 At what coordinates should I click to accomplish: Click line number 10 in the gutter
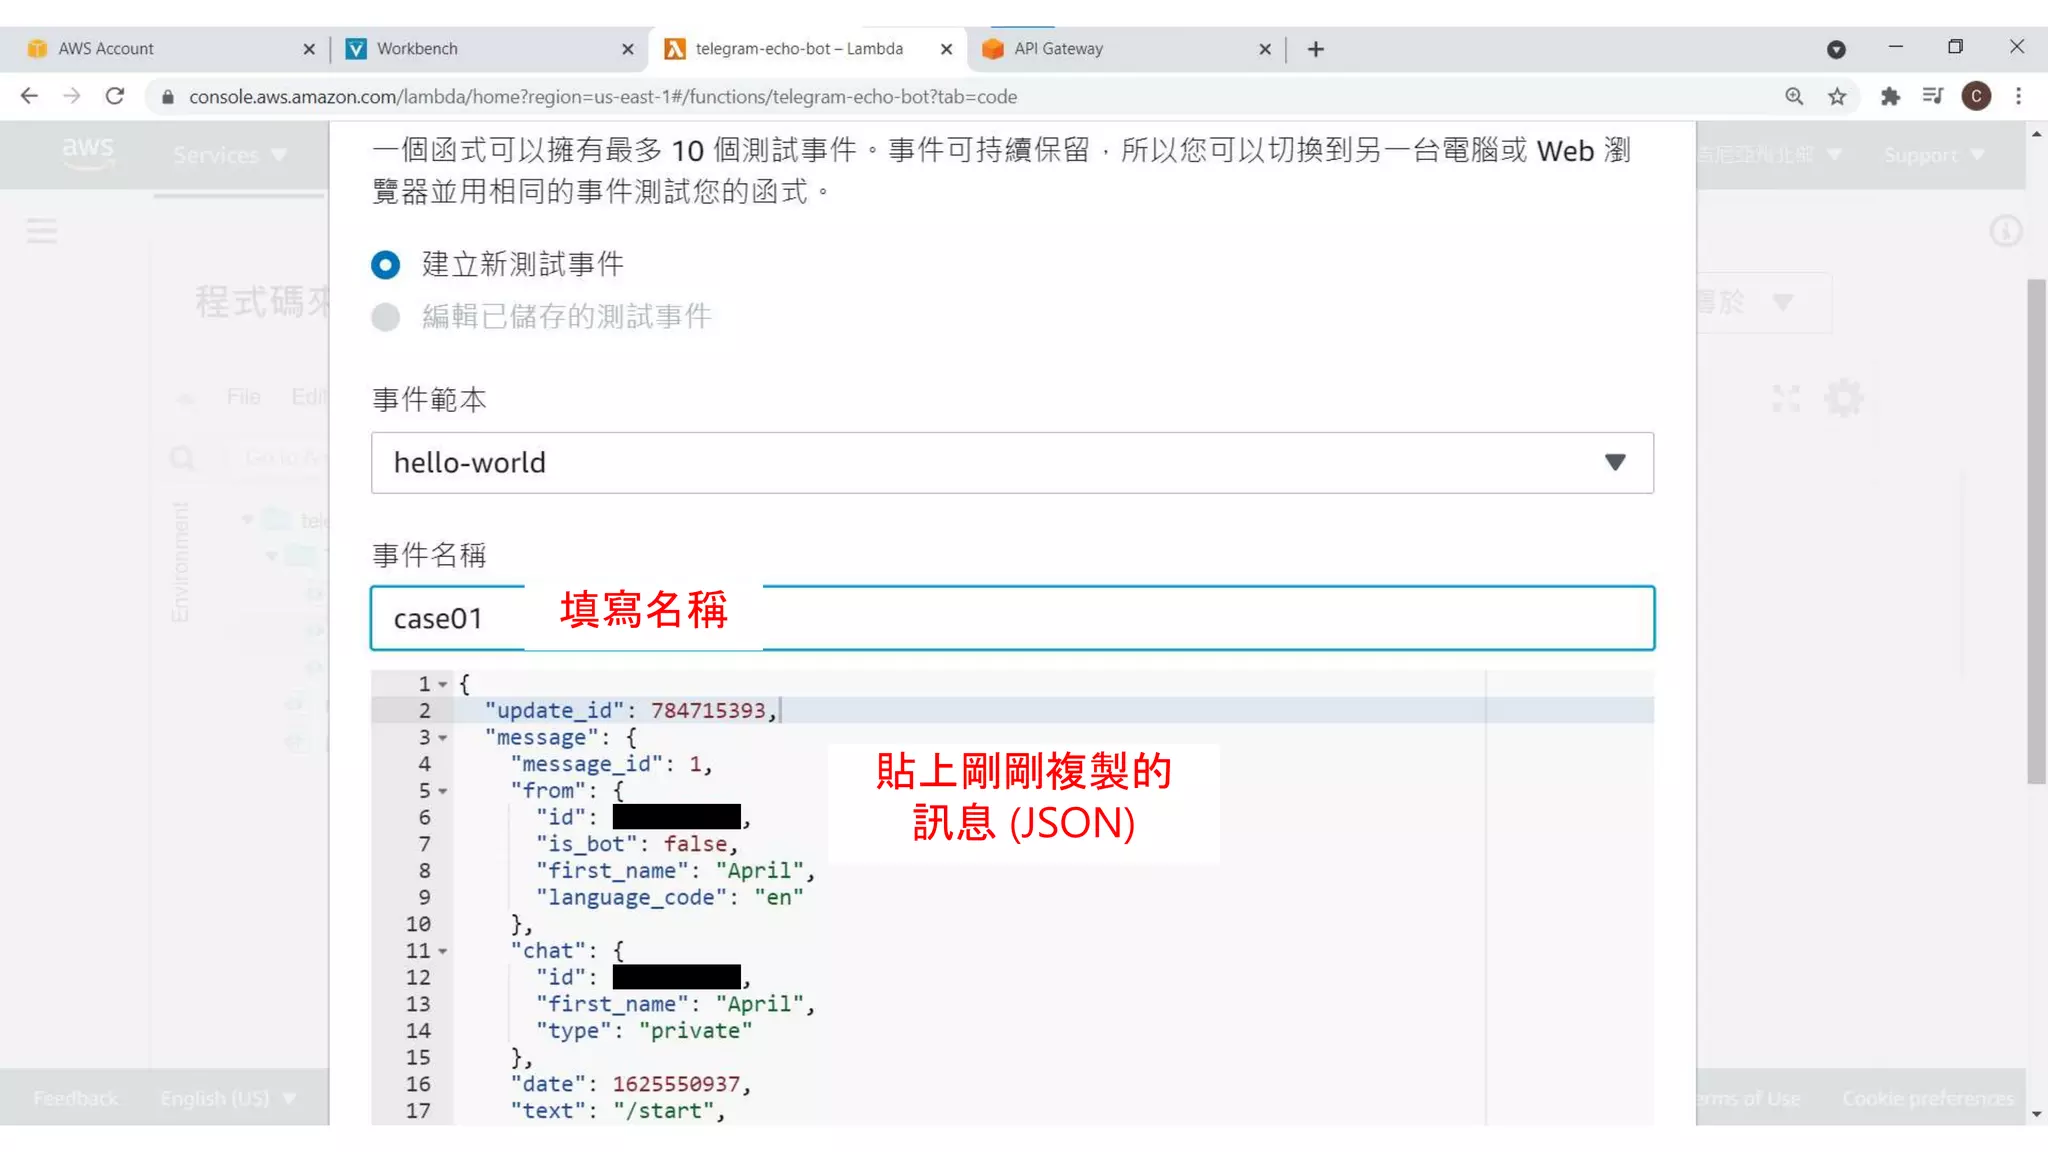418,924
